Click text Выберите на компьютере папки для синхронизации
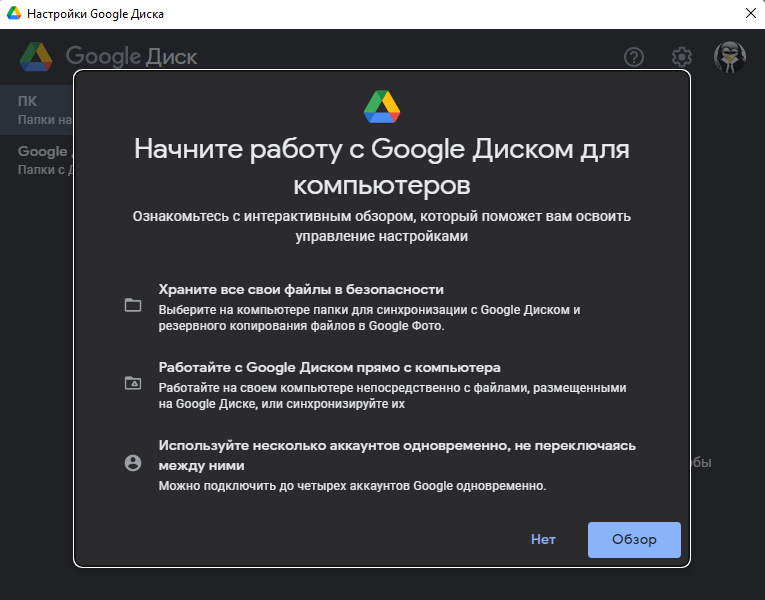 pyautogui.click(x=369, y=318)
